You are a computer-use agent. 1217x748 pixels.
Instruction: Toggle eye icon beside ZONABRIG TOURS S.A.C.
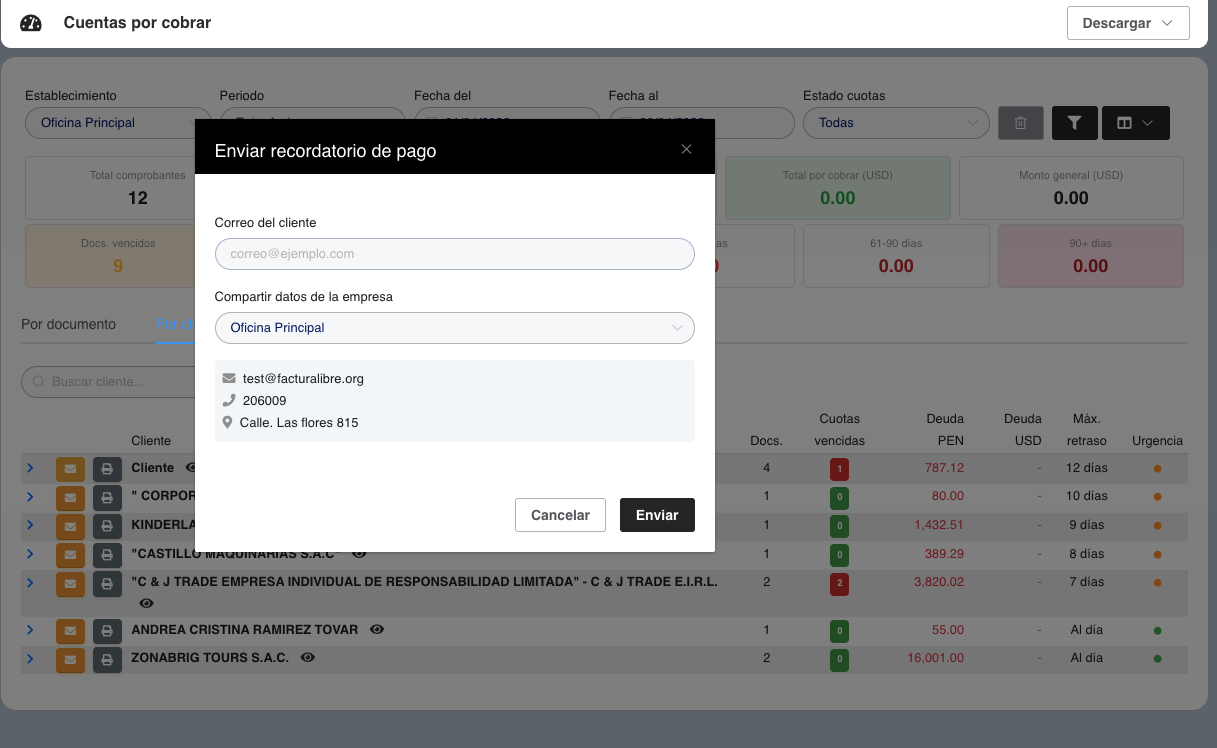pos(308,658)
